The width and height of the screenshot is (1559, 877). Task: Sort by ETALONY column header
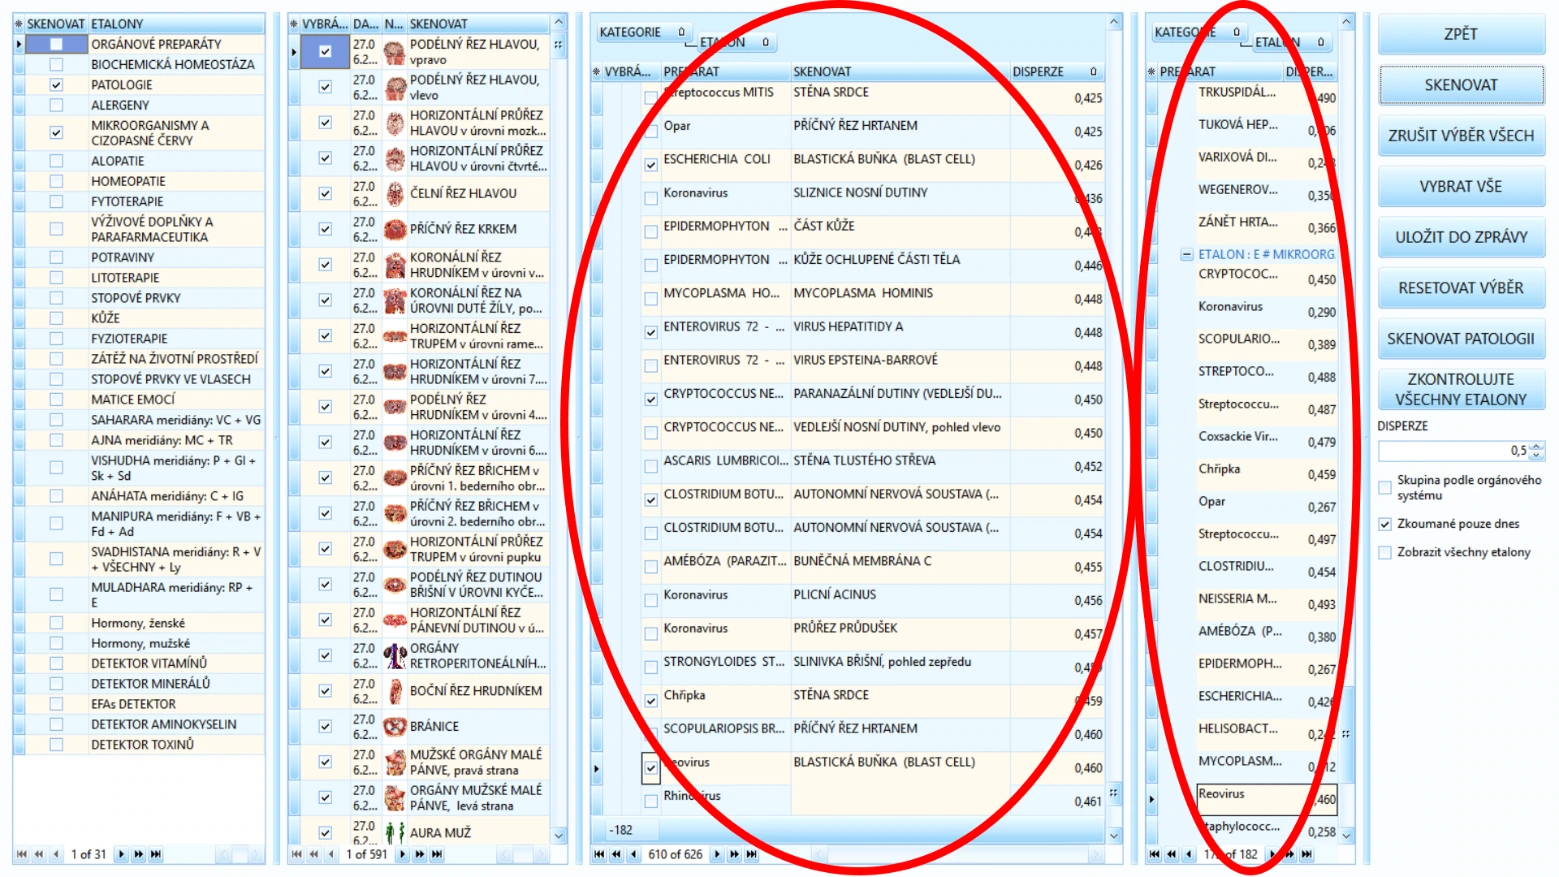click(x=176, y=23)
